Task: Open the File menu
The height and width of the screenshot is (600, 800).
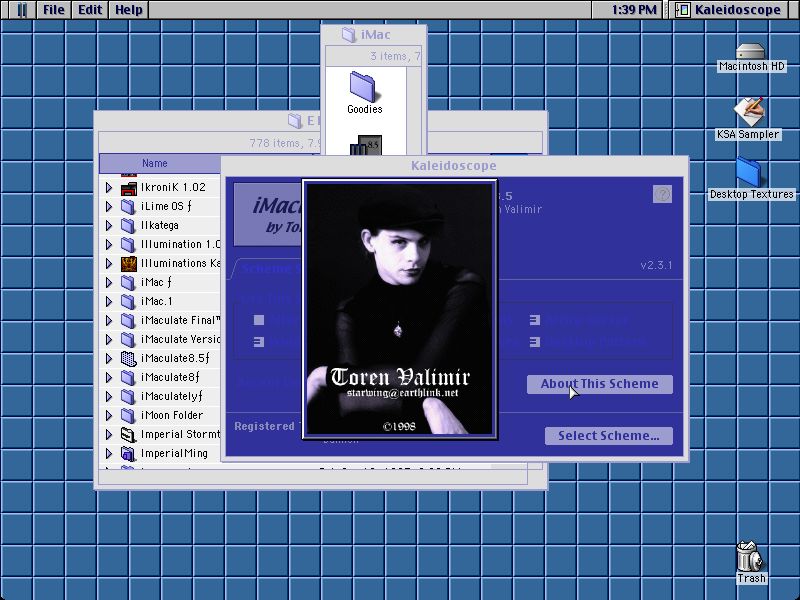Action: tap(54, 10)
